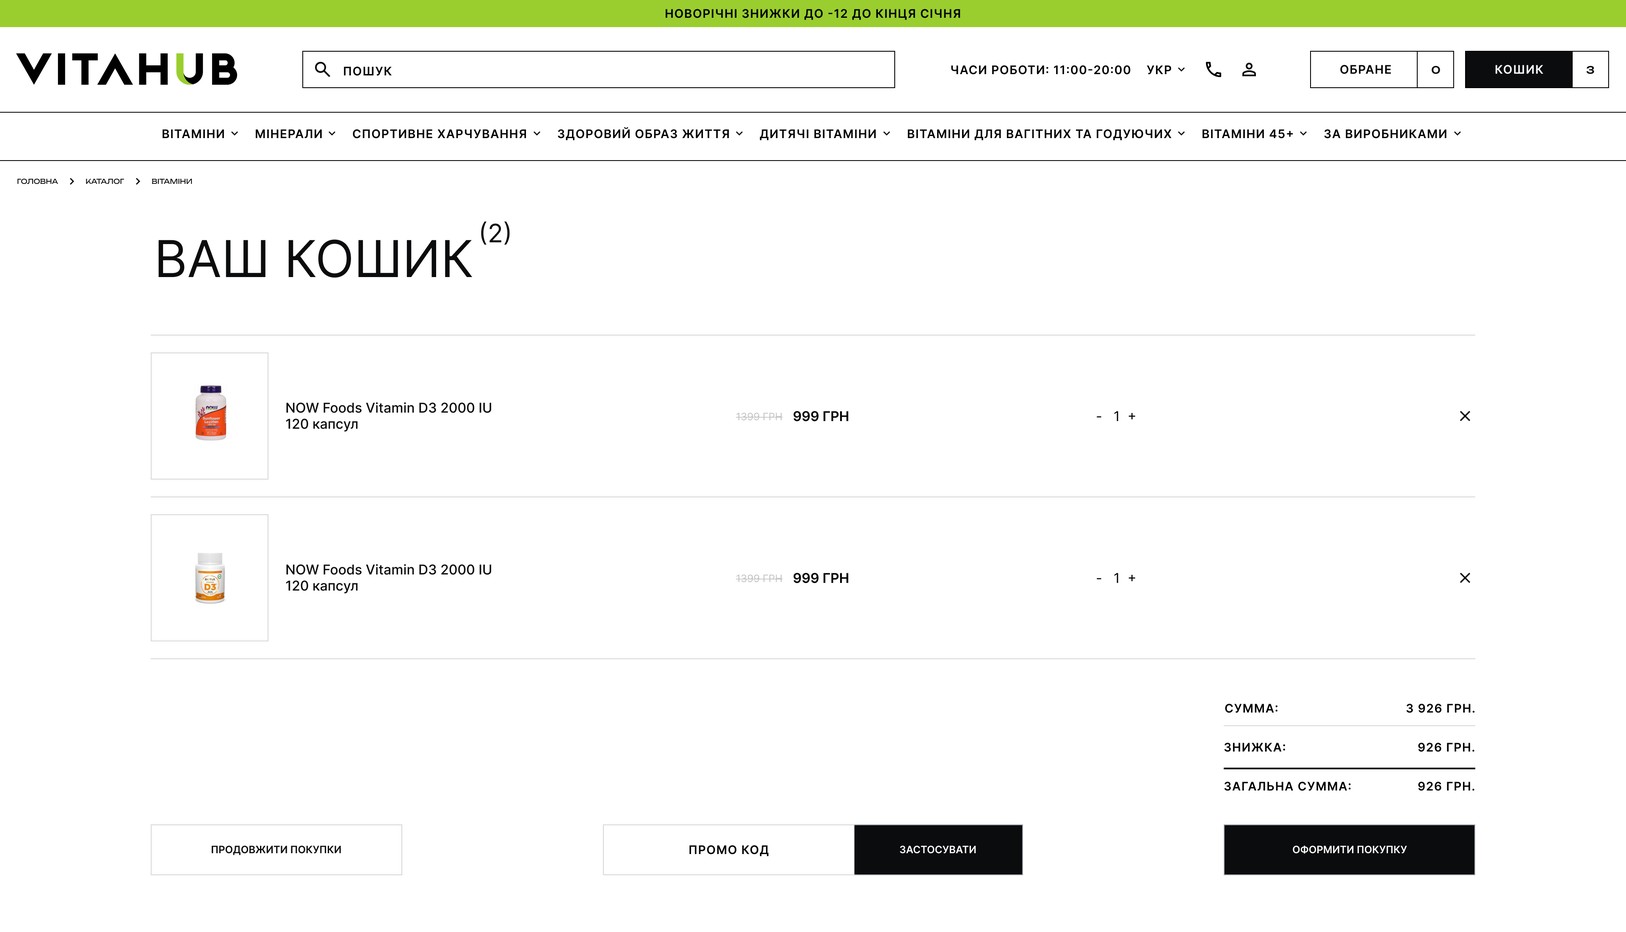Screen dimensions: 1626x932
Task: Open the purple-capped NOW bottle thumbnail
Action: pyautogui.click(x=209, y=416)
